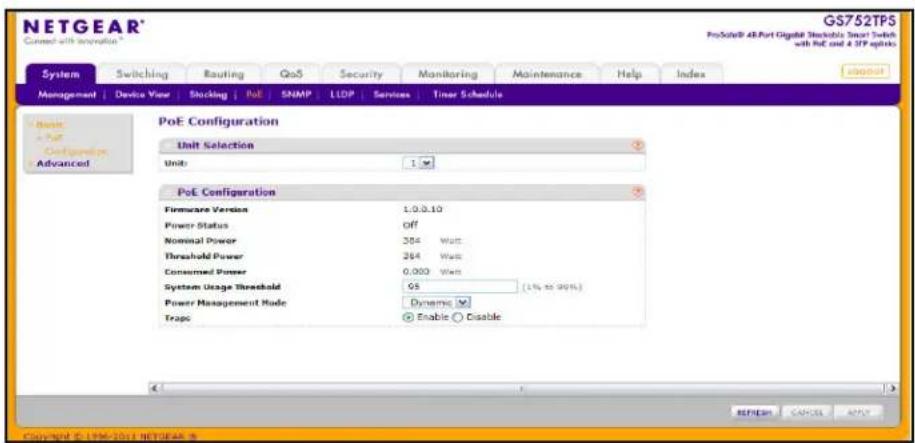Open the PoE submenu
The image size is (915, 443).
(254, 95)
